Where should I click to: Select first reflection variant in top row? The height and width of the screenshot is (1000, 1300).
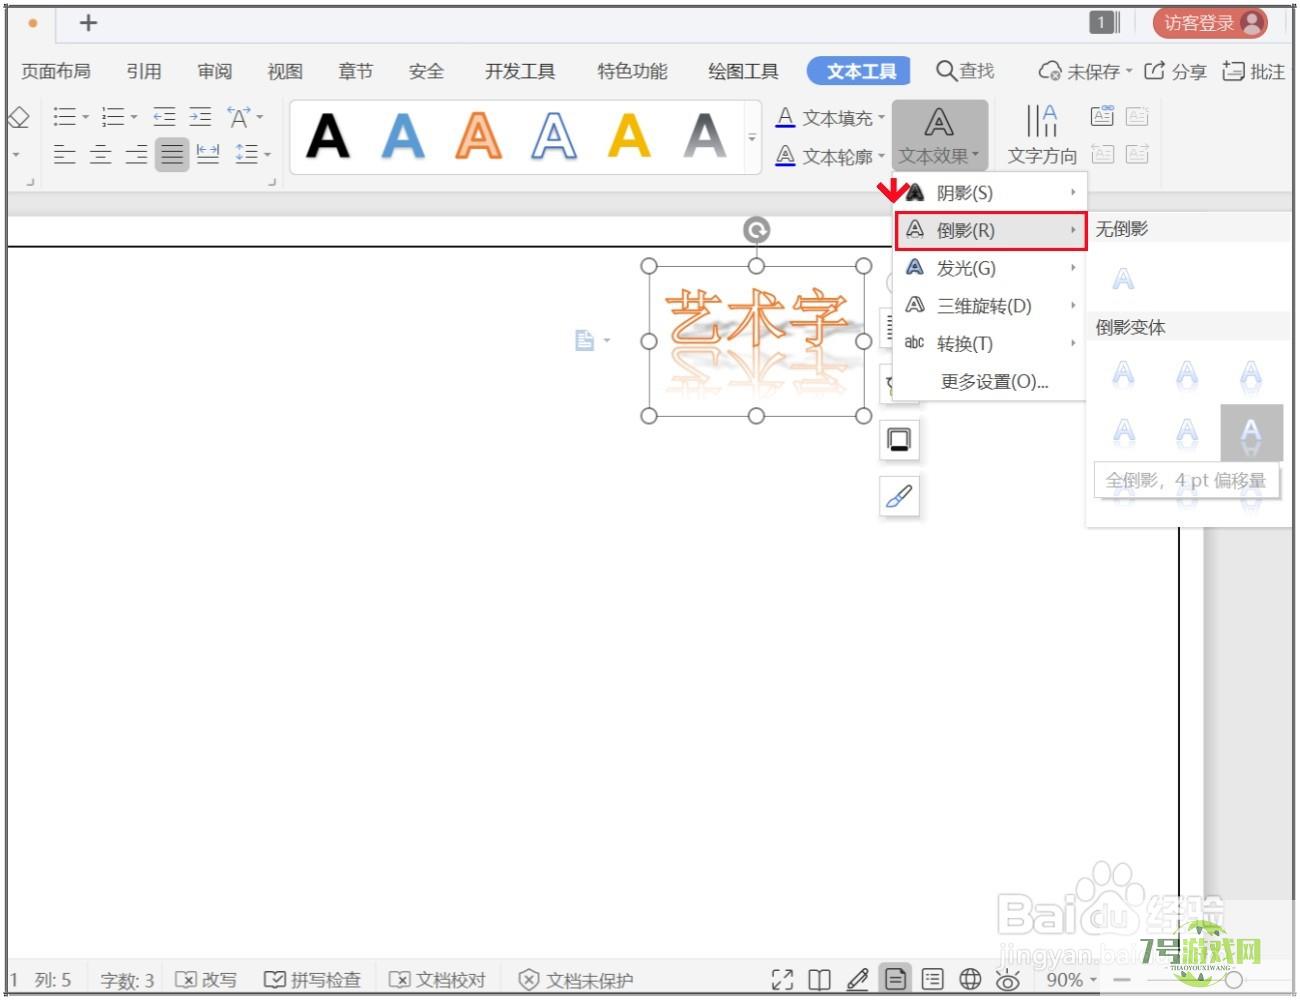(1124, 376)
